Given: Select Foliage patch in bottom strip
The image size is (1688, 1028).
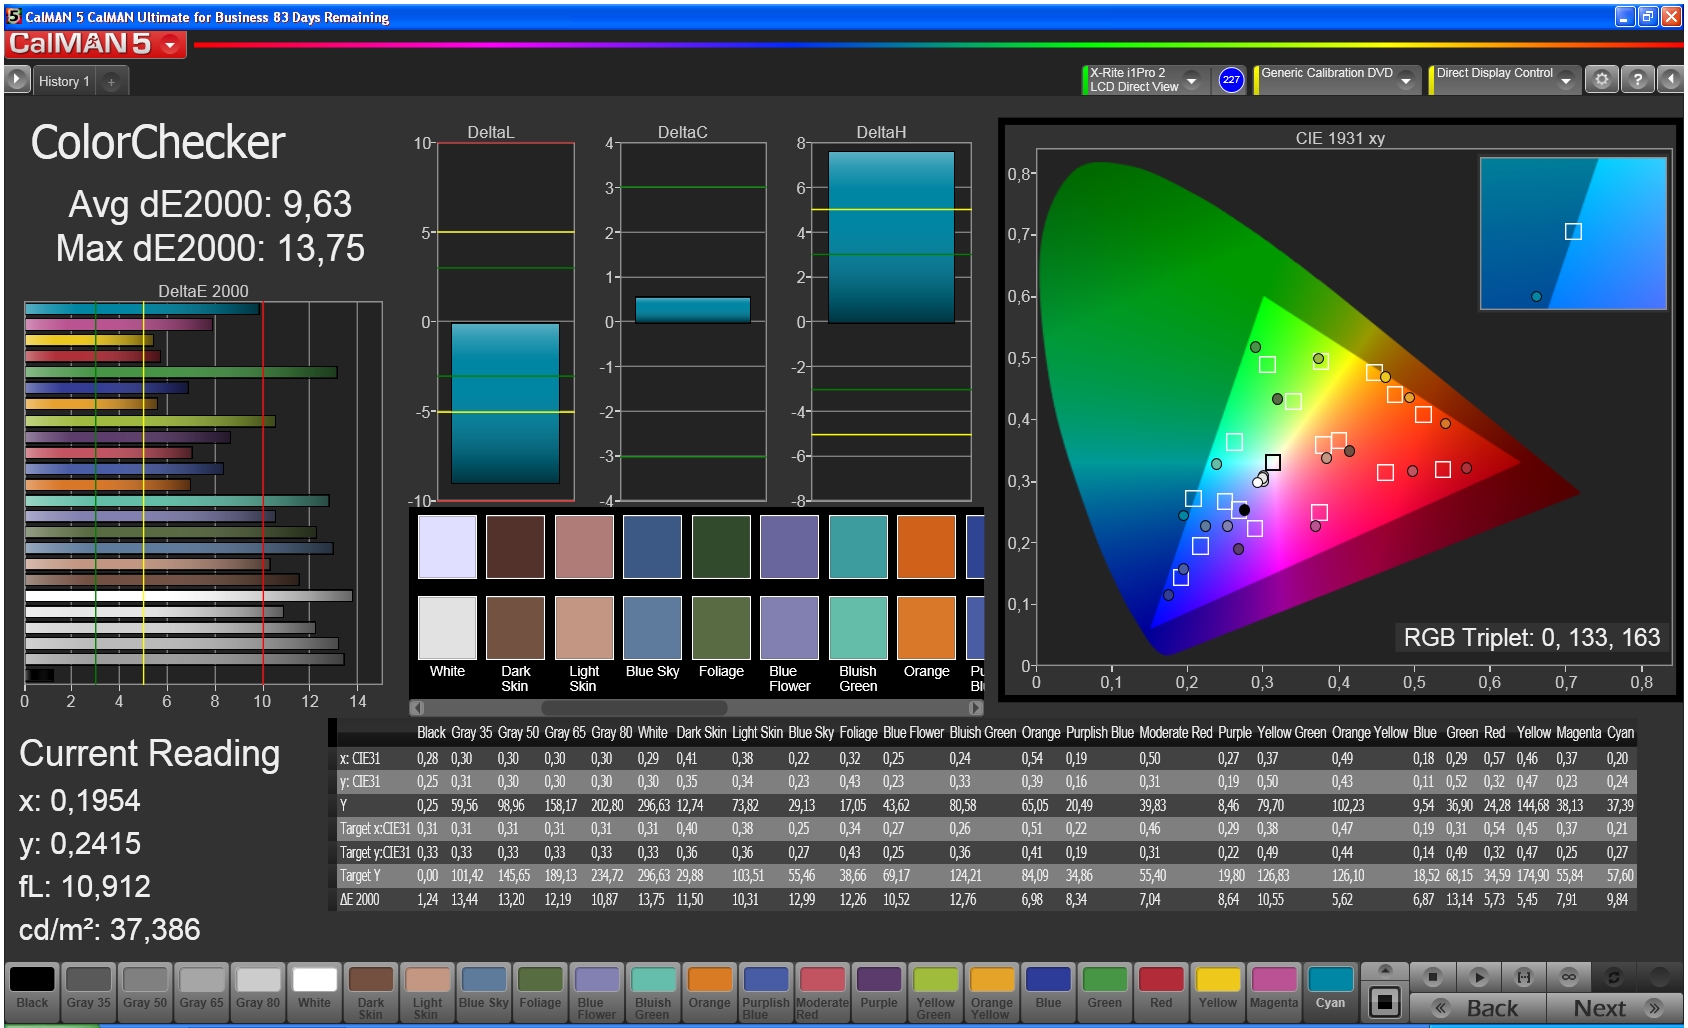Looking at the screenshot, I should 540,992.
